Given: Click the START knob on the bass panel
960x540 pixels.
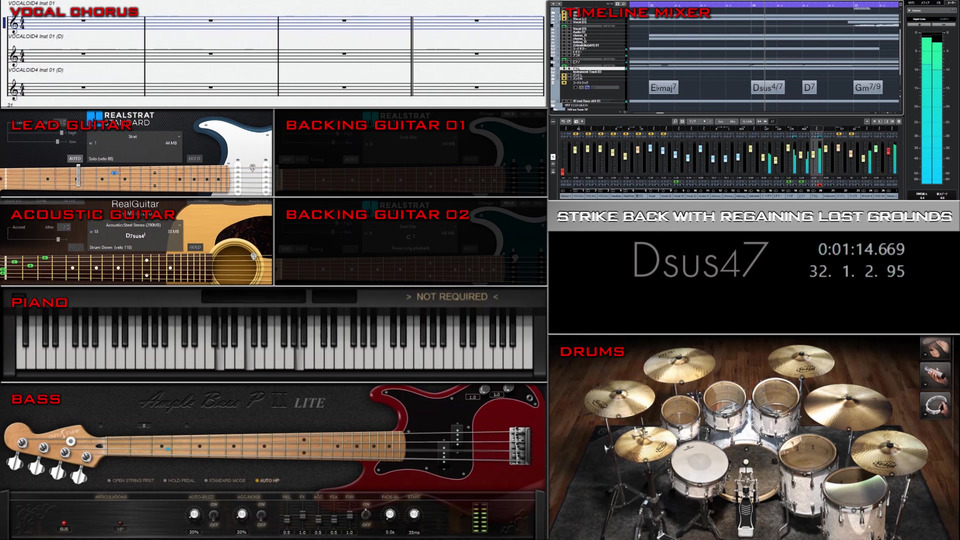Looking at the screenshot, I should 414,514.
